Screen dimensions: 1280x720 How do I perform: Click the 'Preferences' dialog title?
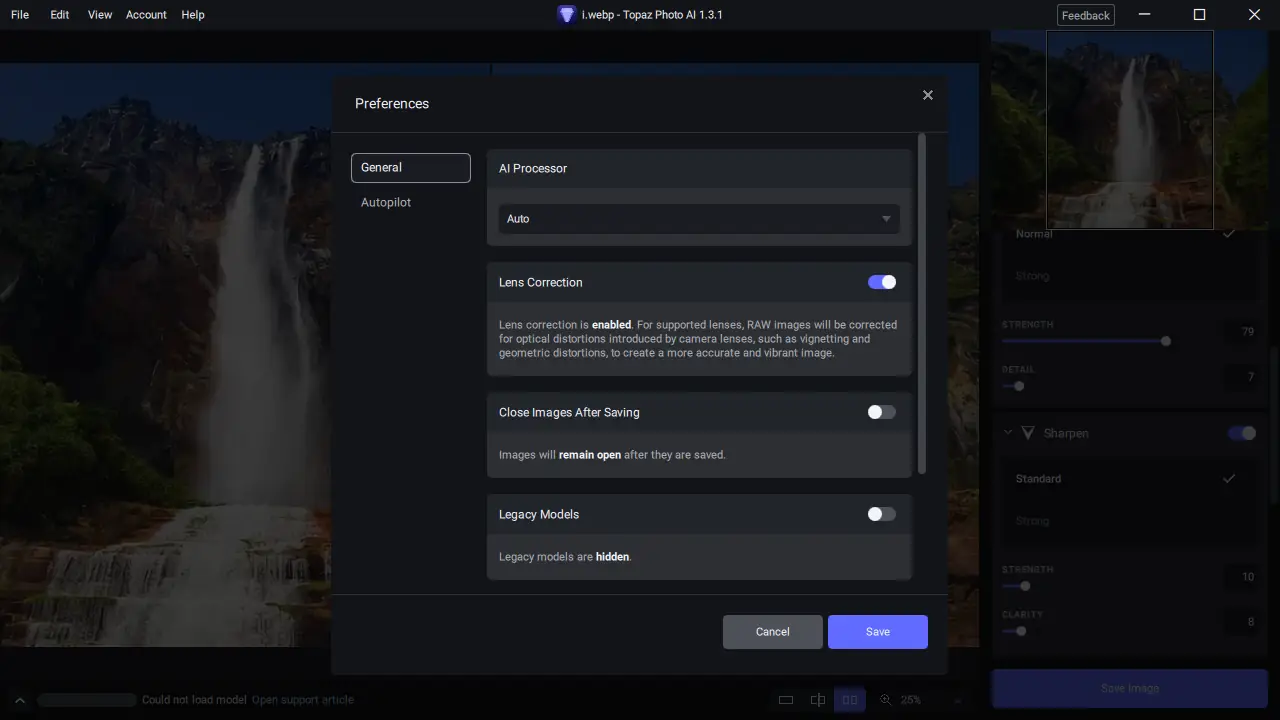click(x=392, y=104)
